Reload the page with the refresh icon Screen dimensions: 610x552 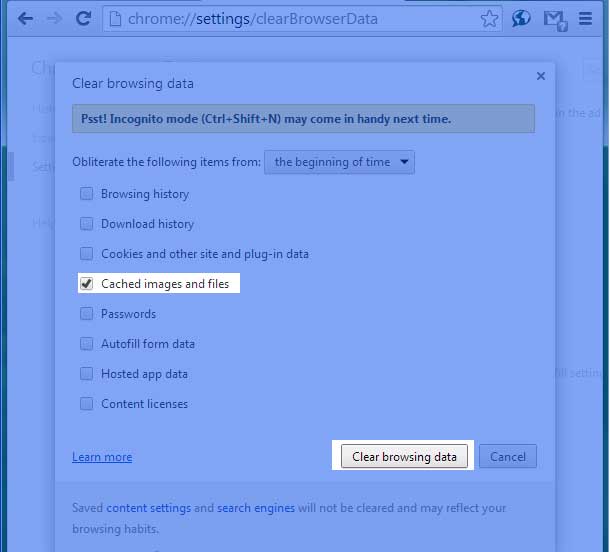[x=83, y=18]
